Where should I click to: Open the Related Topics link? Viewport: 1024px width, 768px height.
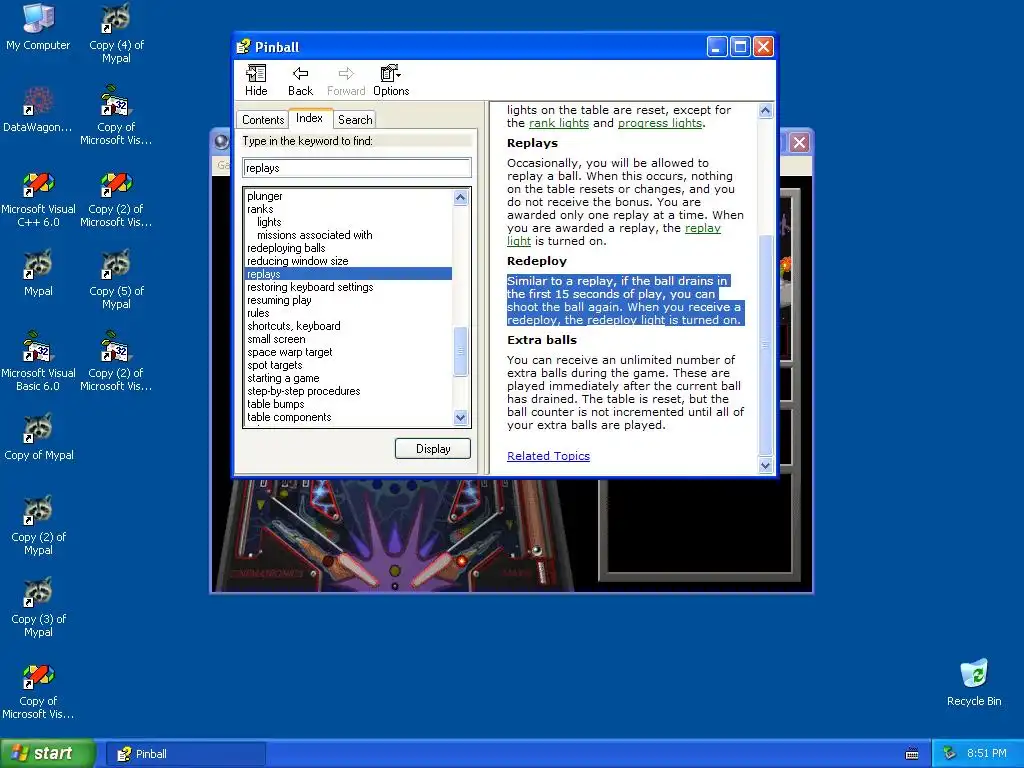click(548, 456)
